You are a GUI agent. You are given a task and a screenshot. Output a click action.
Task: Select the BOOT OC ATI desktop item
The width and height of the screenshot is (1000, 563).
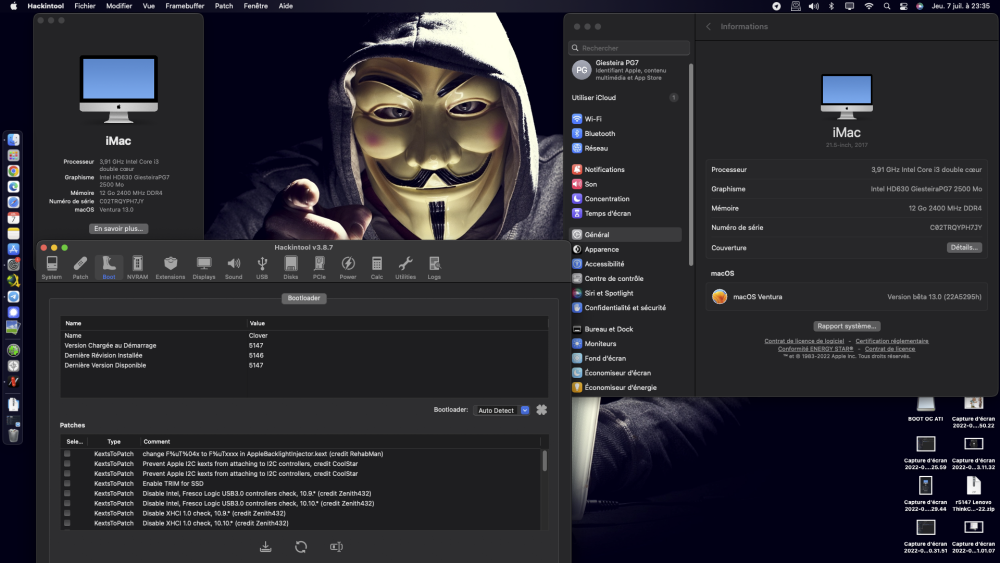925,409
